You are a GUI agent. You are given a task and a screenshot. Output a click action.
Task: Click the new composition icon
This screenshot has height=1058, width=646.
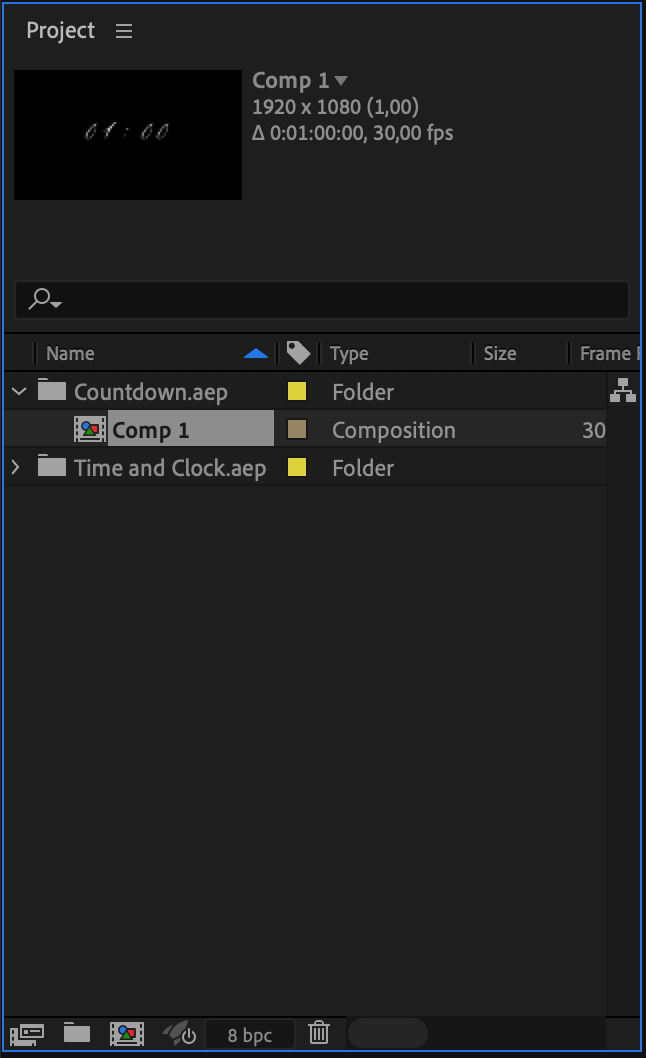coord(127,1034)
